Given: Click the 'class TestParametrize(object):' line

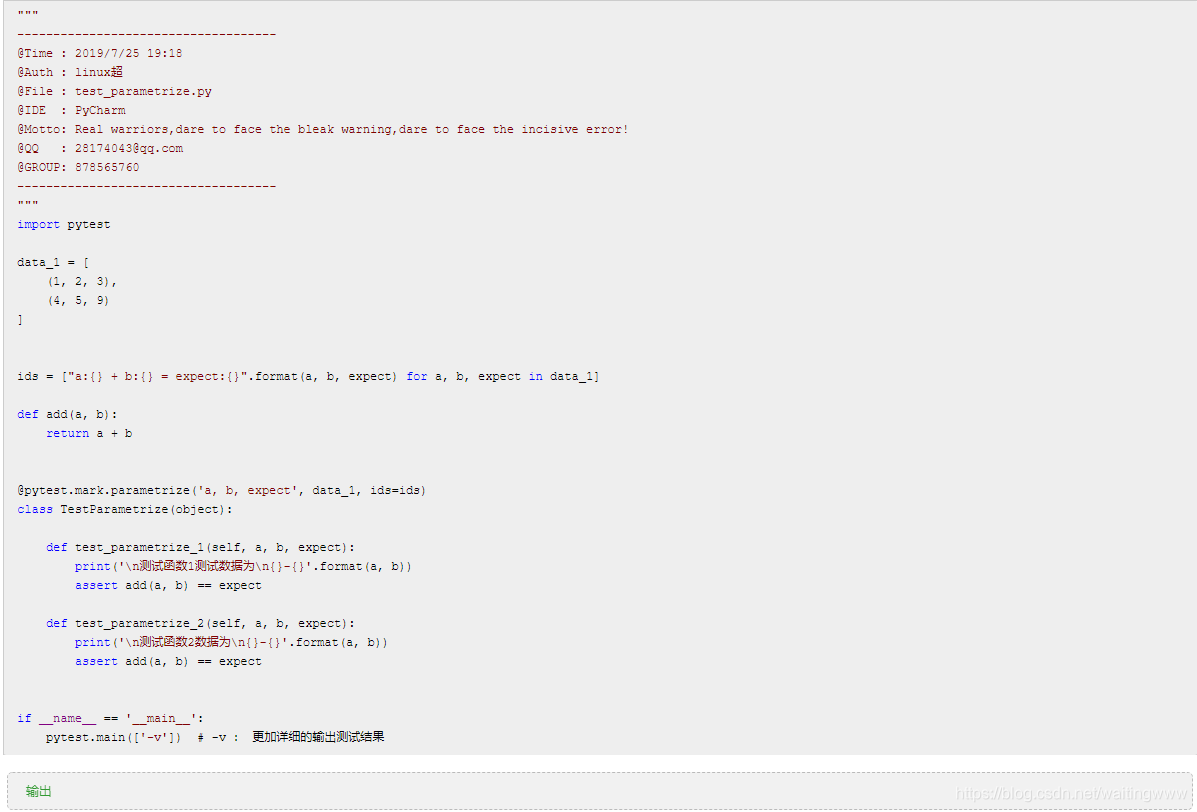Looking at the screenshot, I should [x=125, y=510].
